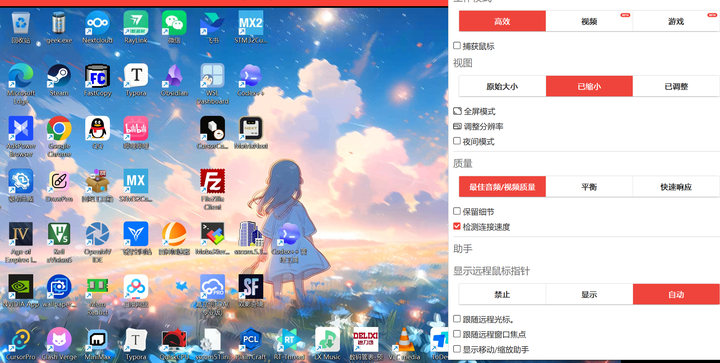
Task: Open FileZilla Client shortcut
Action: [213, 181]
